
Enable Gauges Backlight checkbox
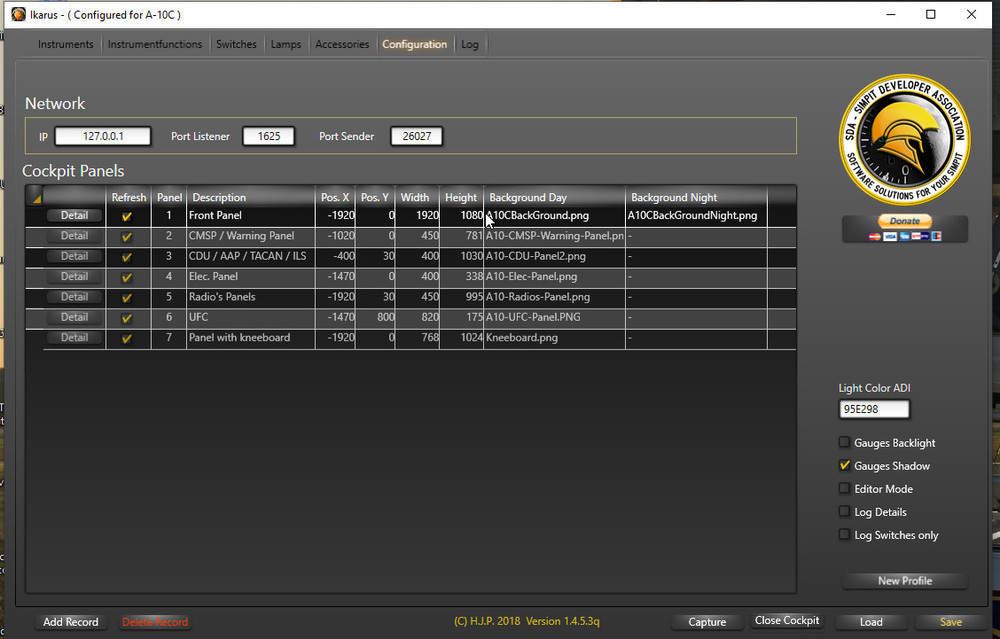844,442
